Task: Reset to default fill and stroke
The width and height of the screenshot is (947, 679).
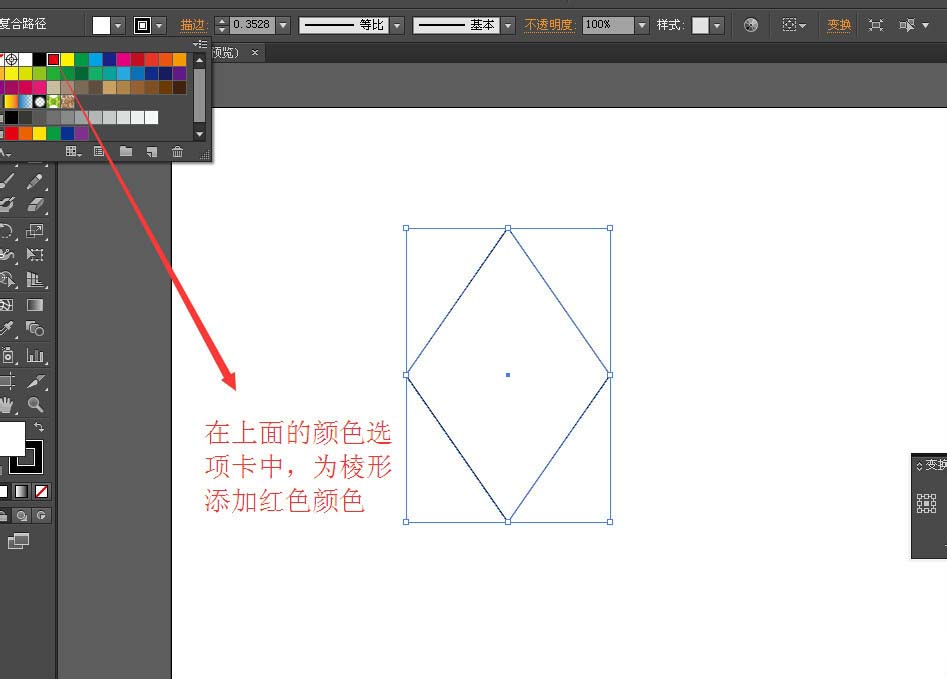Action: point(3,468)
